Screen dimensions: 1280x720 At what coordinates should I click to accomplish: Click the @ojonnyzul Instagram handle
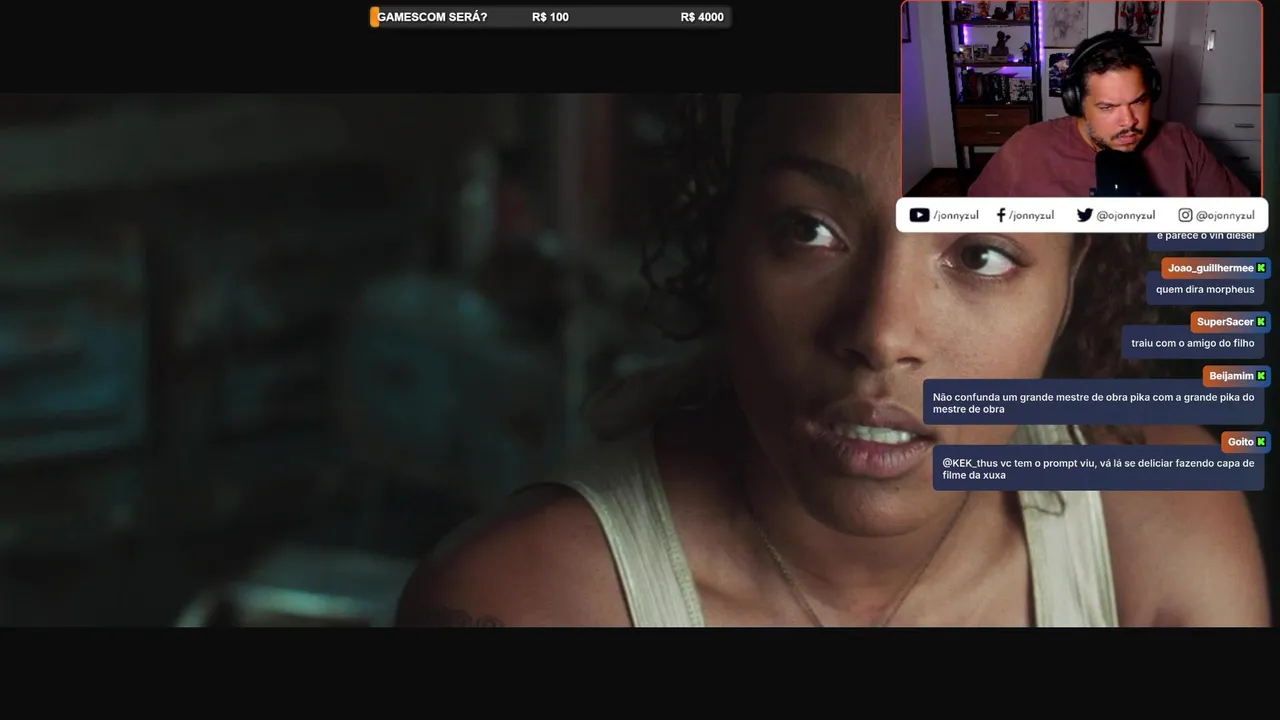coord(1225,215)
